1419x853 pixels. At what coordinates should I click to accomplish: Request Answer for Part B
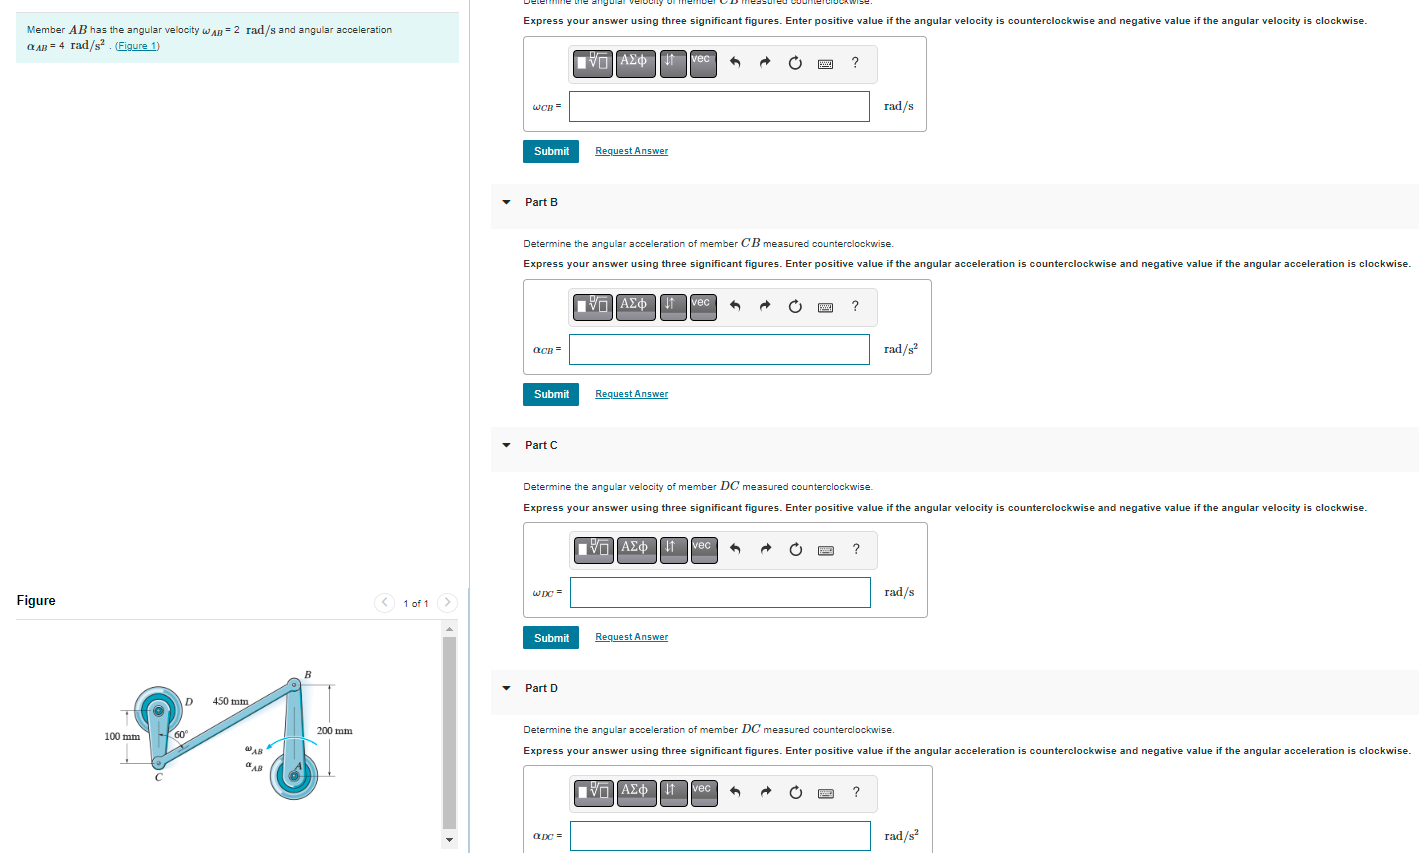[x=631, y=394]
